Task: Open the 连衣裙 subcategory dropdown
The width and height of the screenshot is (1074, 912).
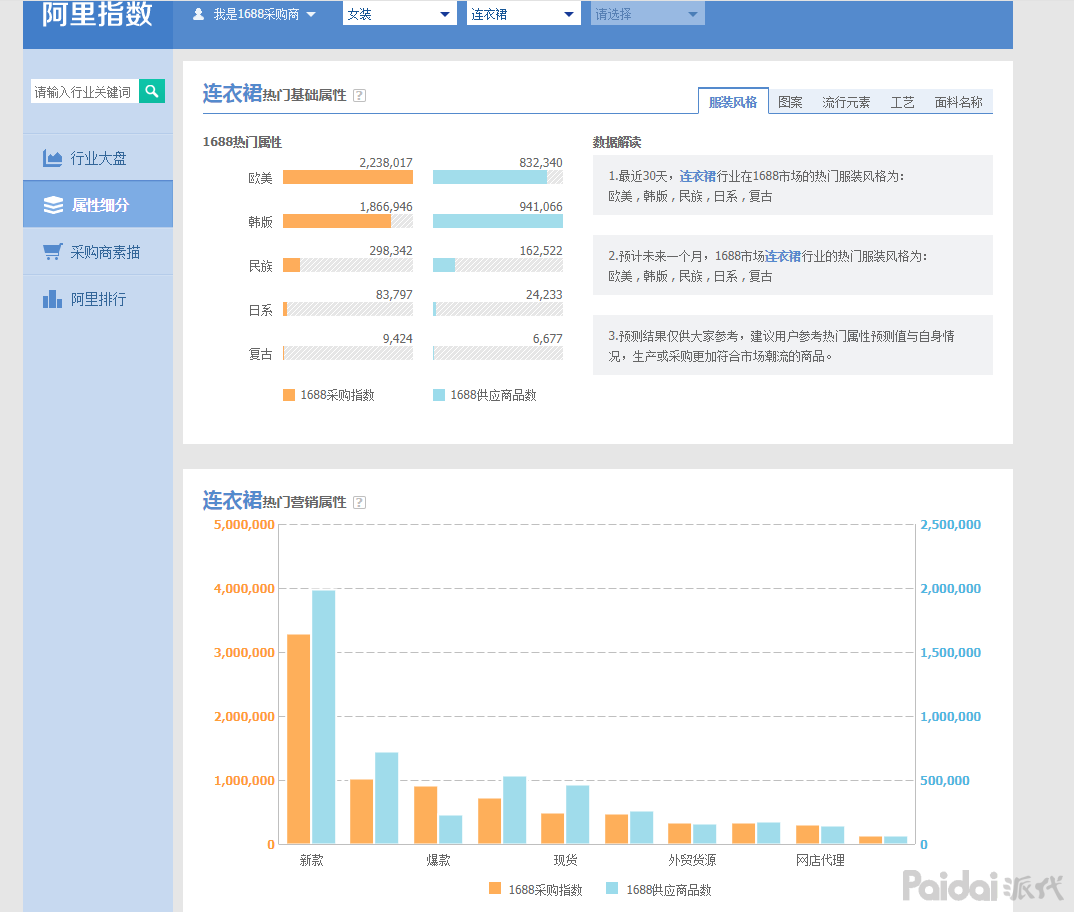Action: 523,14
